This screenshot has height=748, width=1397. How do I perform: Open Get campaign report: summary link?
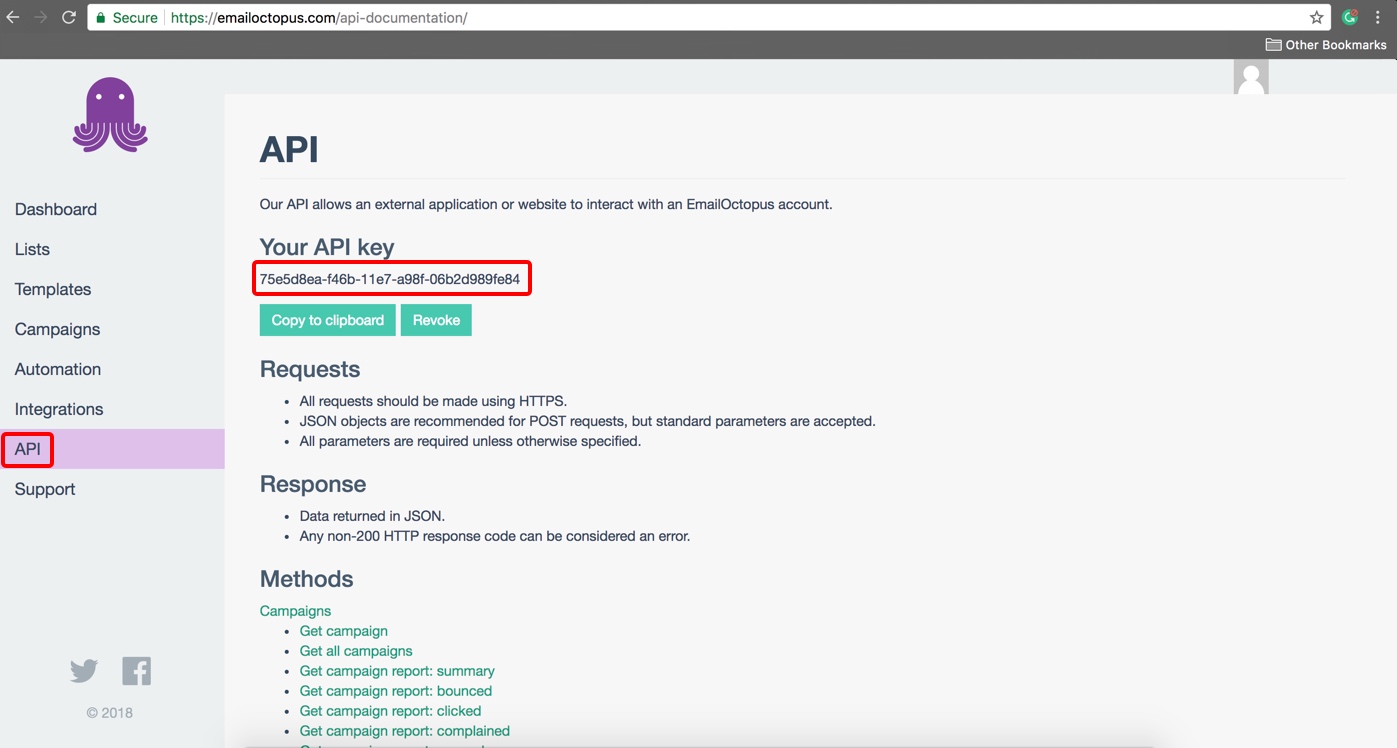pyautogui.click(x=397, y=671)
